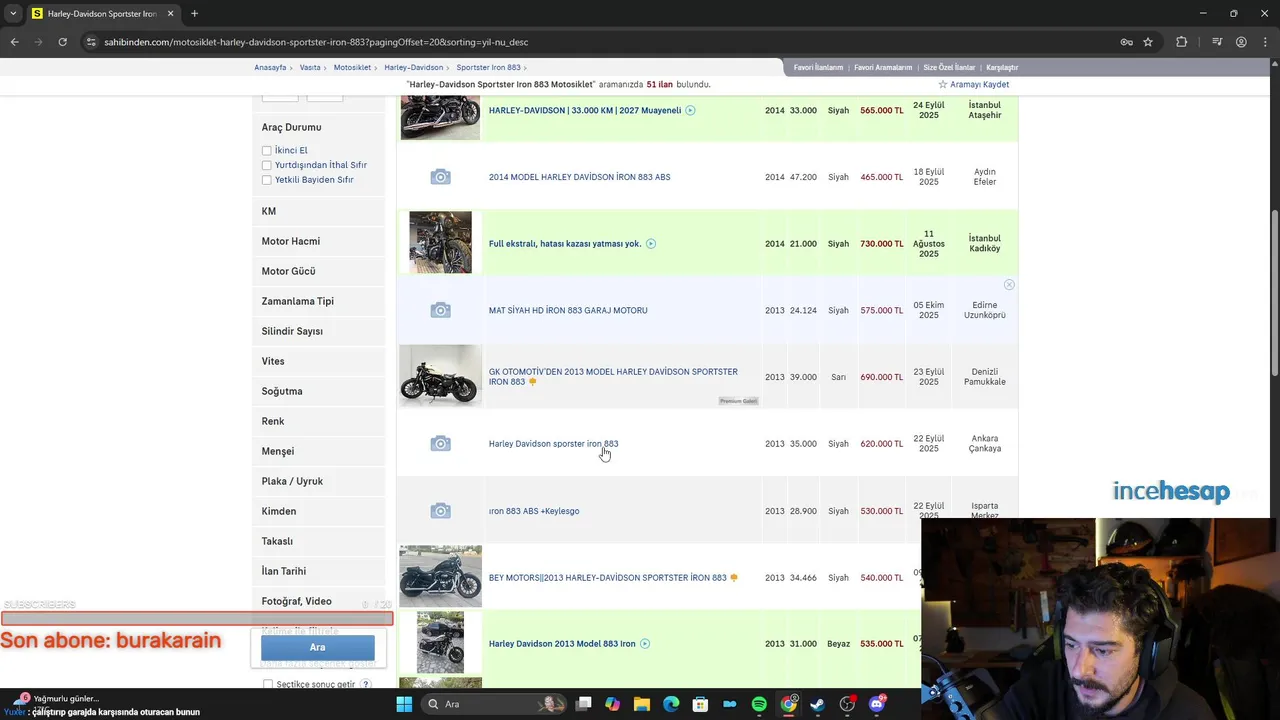1280x720 pixels.
Task: Open Windows Start menu
Action: click(x=404, y=704)
